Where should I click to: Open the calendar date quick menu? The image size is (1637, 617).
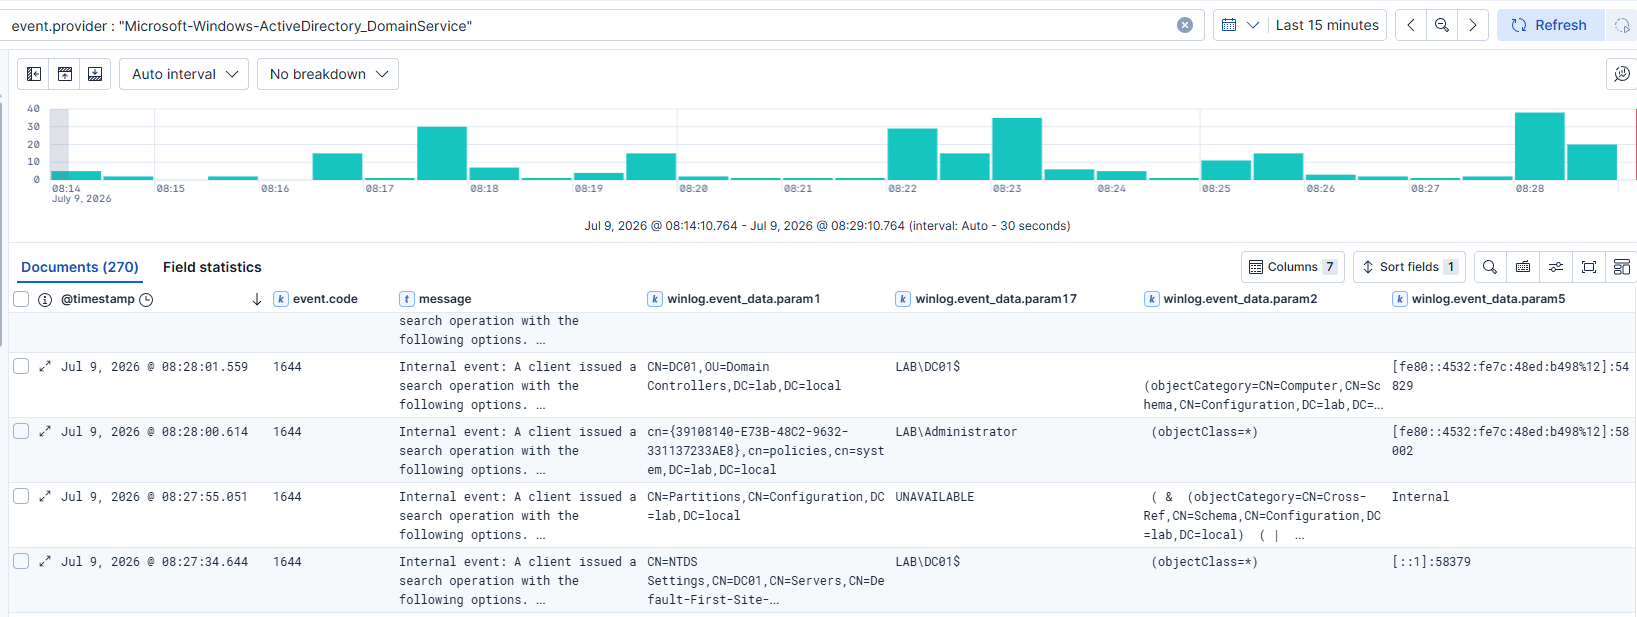point(1240,25)
